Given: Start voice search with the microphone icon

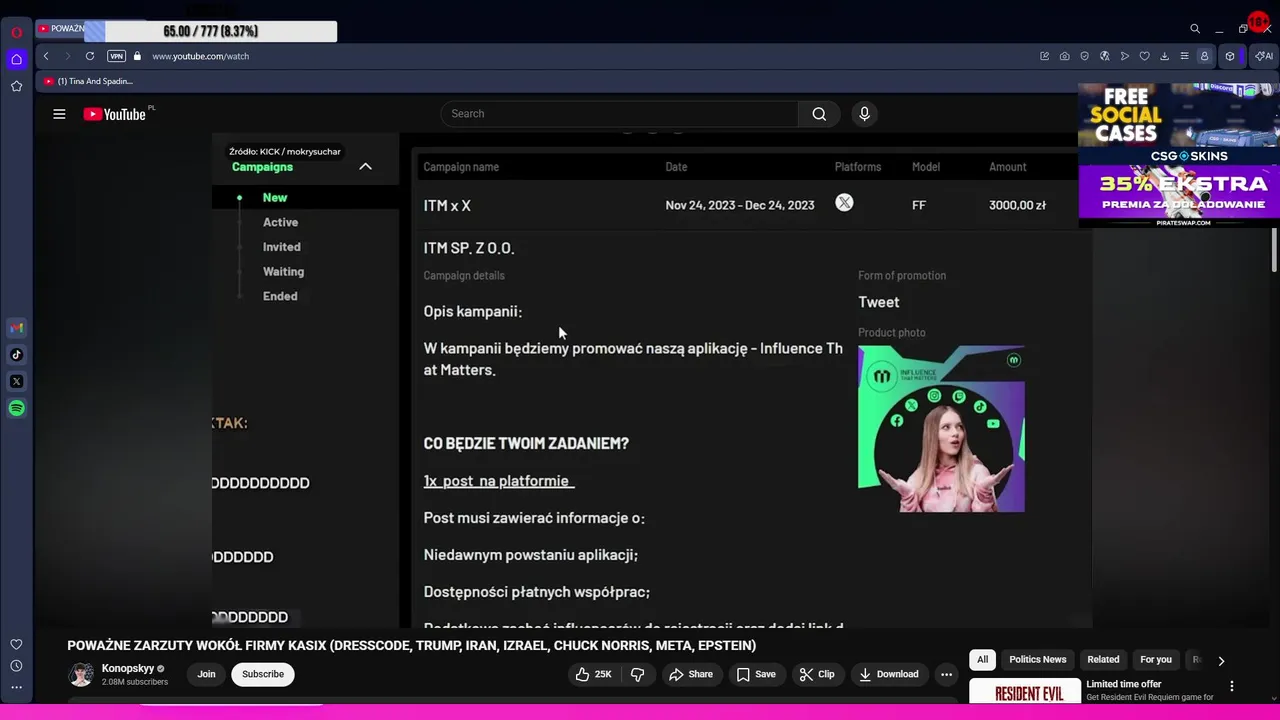Looking at the screenshot, I should click(x=865, y=114).
